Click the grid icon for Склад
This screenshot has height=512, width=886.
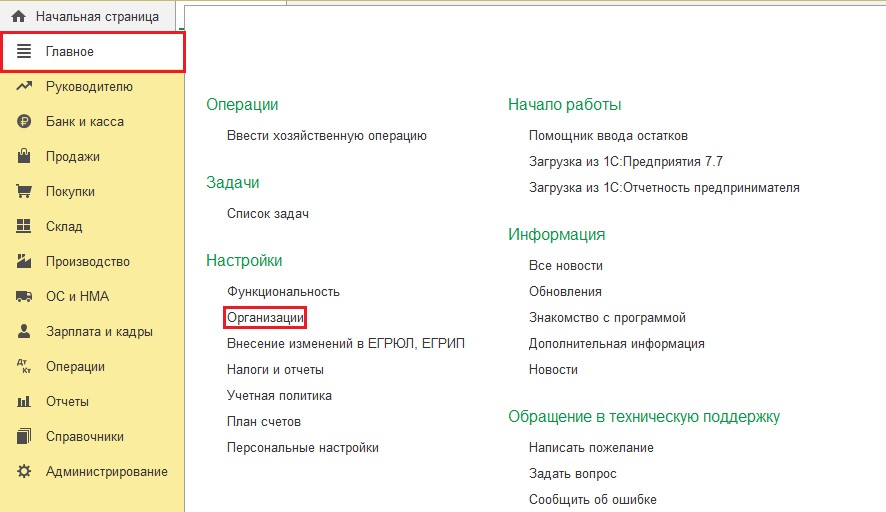(25, 227)
